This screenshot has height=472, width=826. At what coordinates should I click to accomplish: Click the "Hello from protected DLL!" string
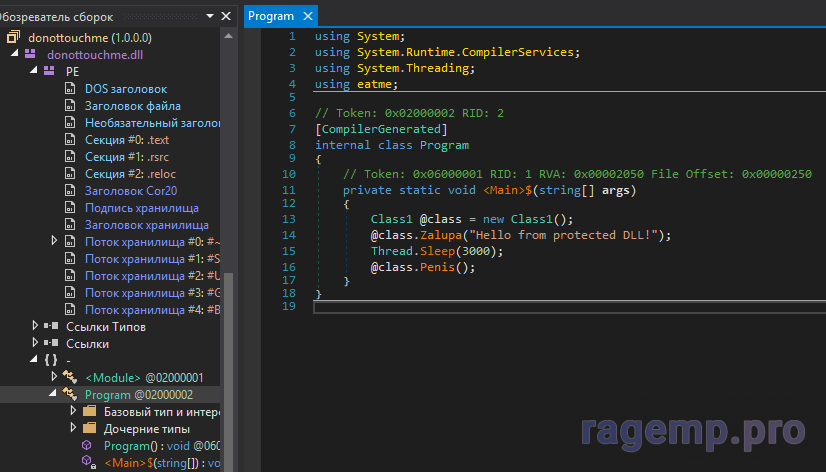[563, 234]
